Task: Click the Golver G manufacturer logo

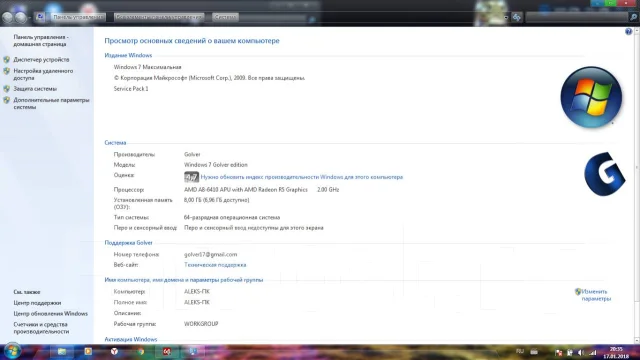Action: (604, 174)
